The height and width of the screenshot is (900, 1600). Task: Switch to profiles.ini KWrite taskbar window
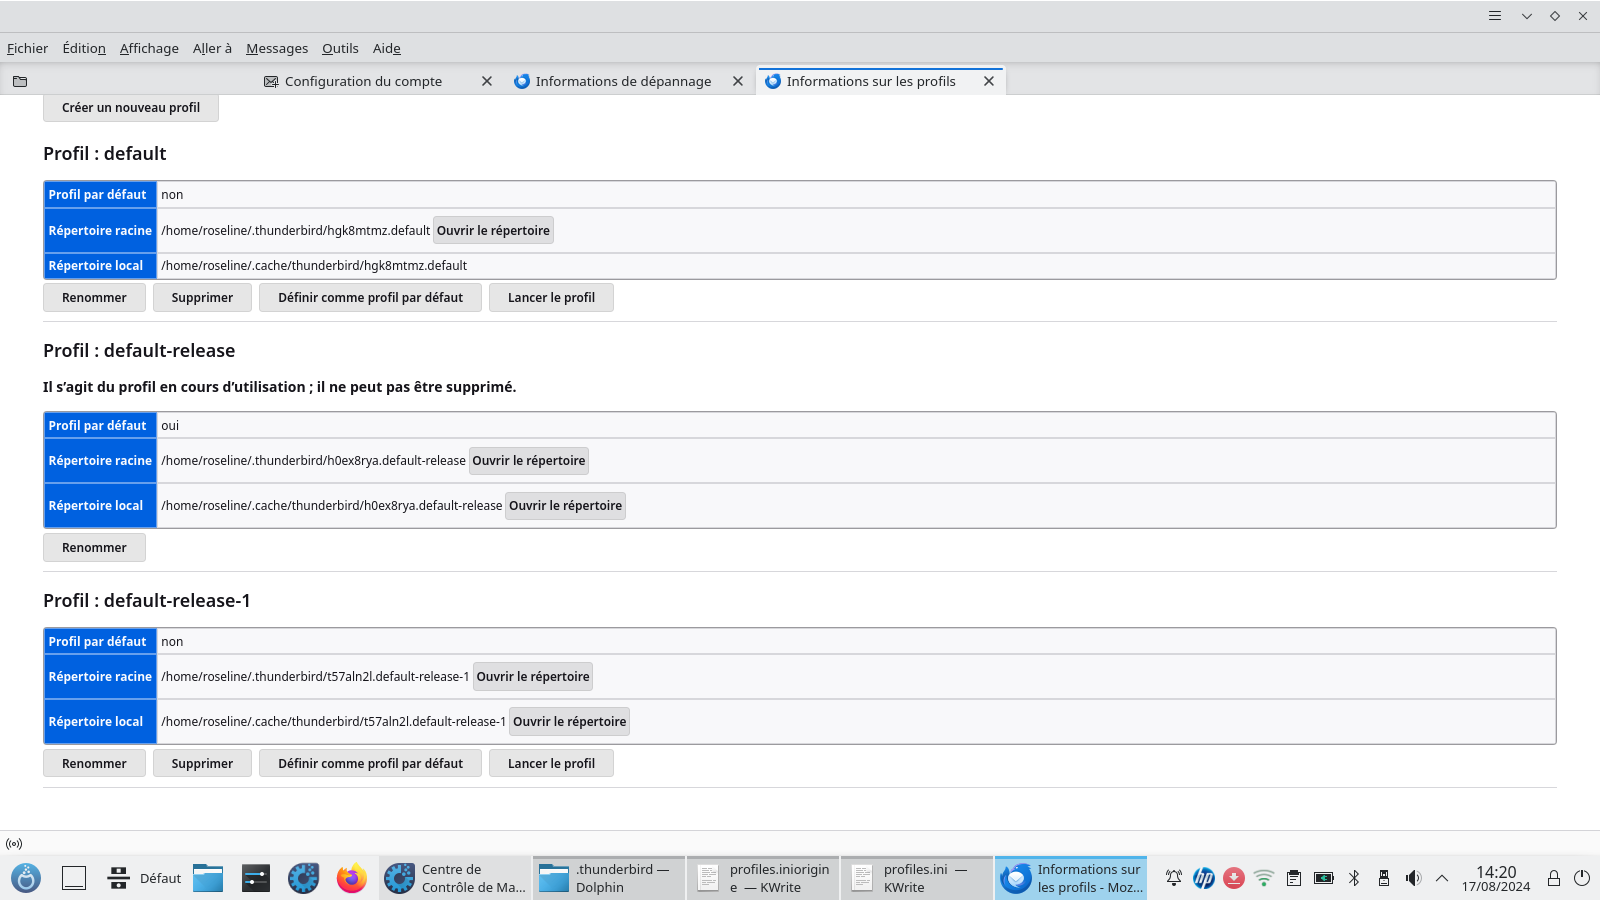coord(917,878)
